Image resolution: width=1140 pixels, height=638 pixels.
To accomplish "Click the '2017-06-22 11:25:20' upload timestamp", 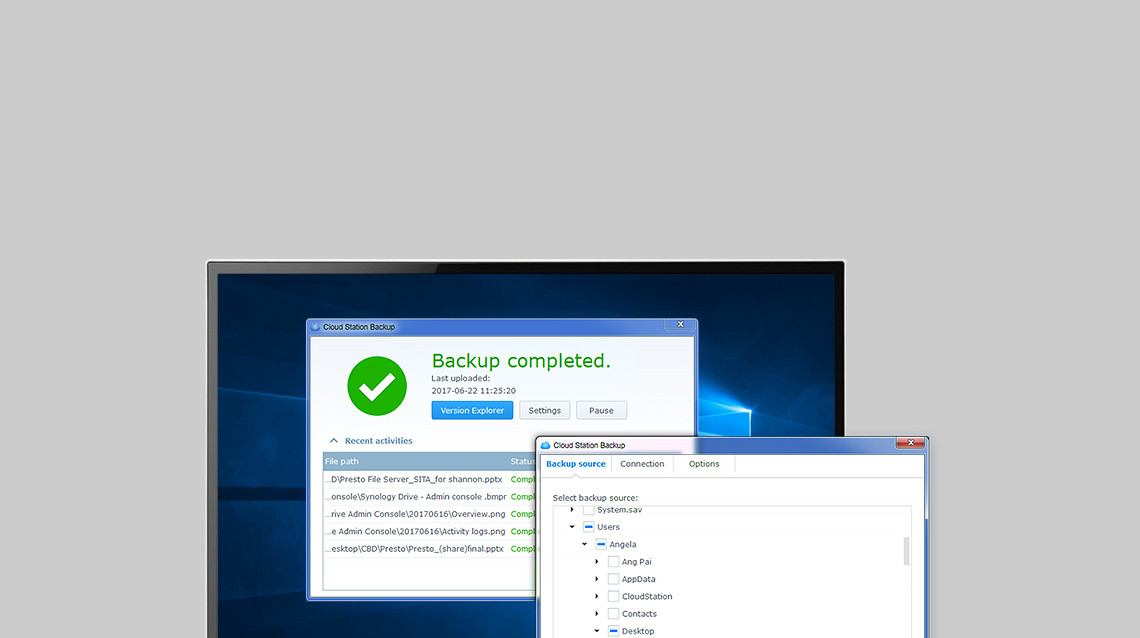I will point(473,391).
